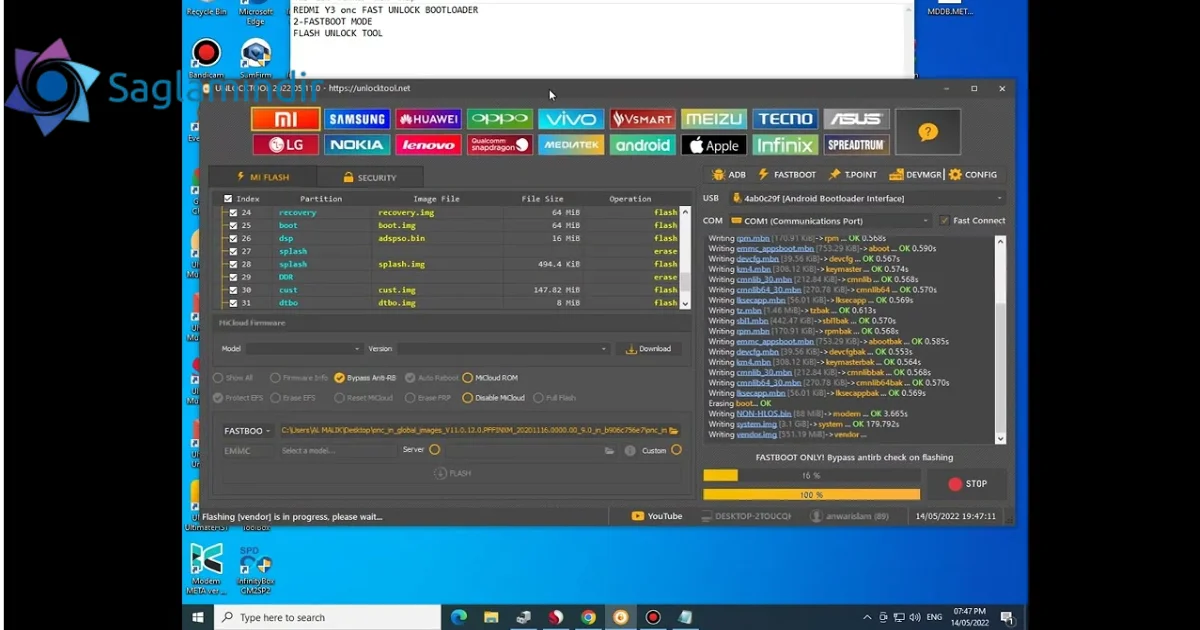Open the ADB tool

point(728,175)
